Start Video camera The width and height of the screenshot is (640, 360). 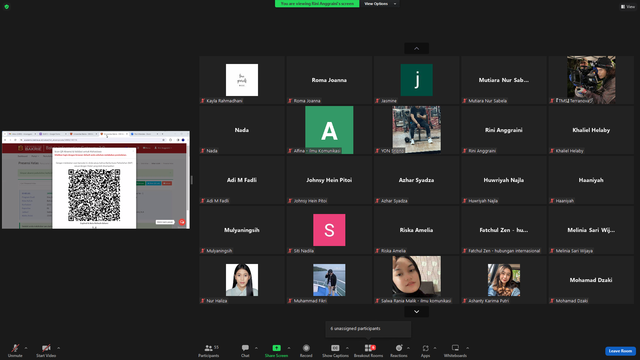click(x=46, y=350)
